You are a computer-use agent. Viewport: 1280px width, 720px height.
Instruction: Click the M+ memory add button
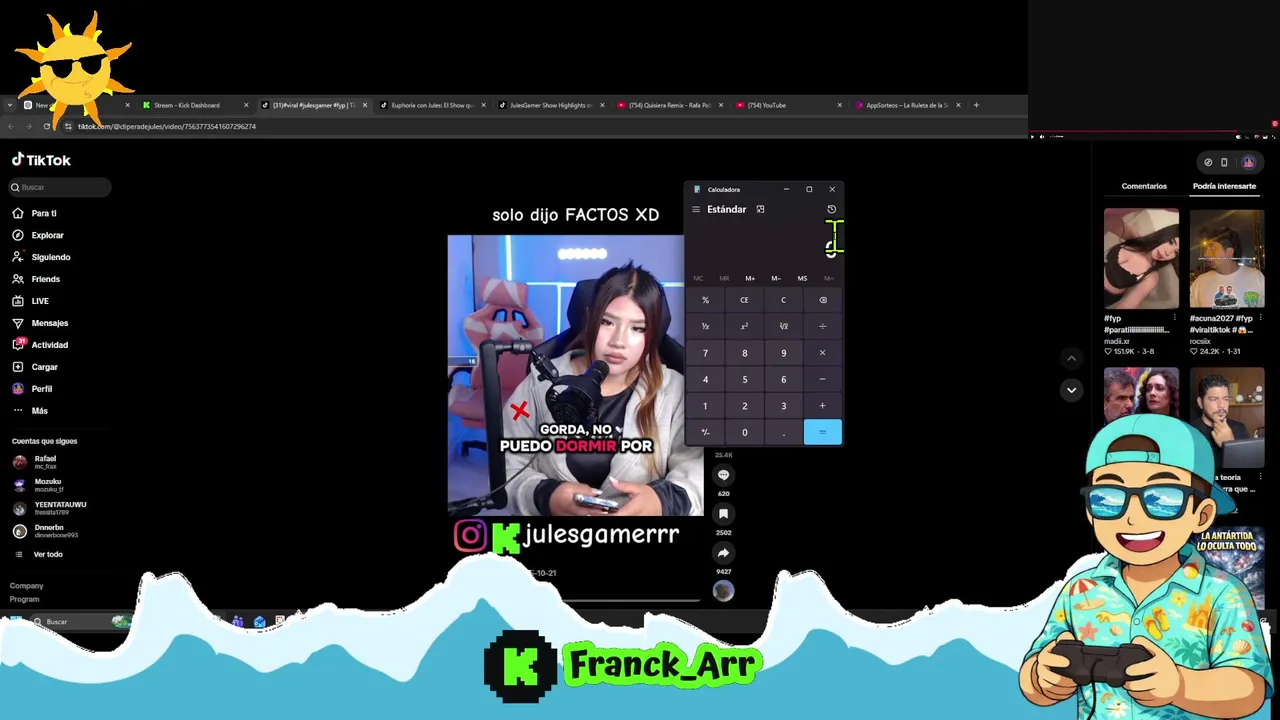(x=750, y=278)
